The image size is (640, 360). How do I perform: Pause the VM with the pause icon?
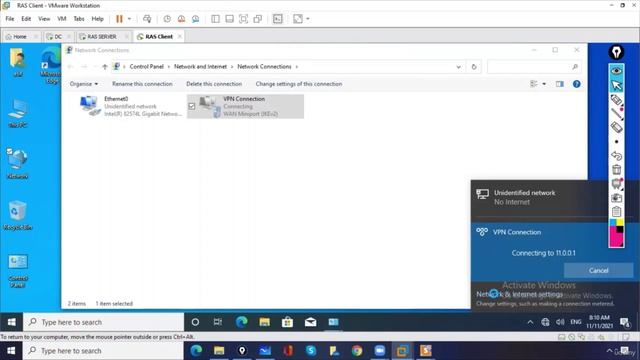119,19
